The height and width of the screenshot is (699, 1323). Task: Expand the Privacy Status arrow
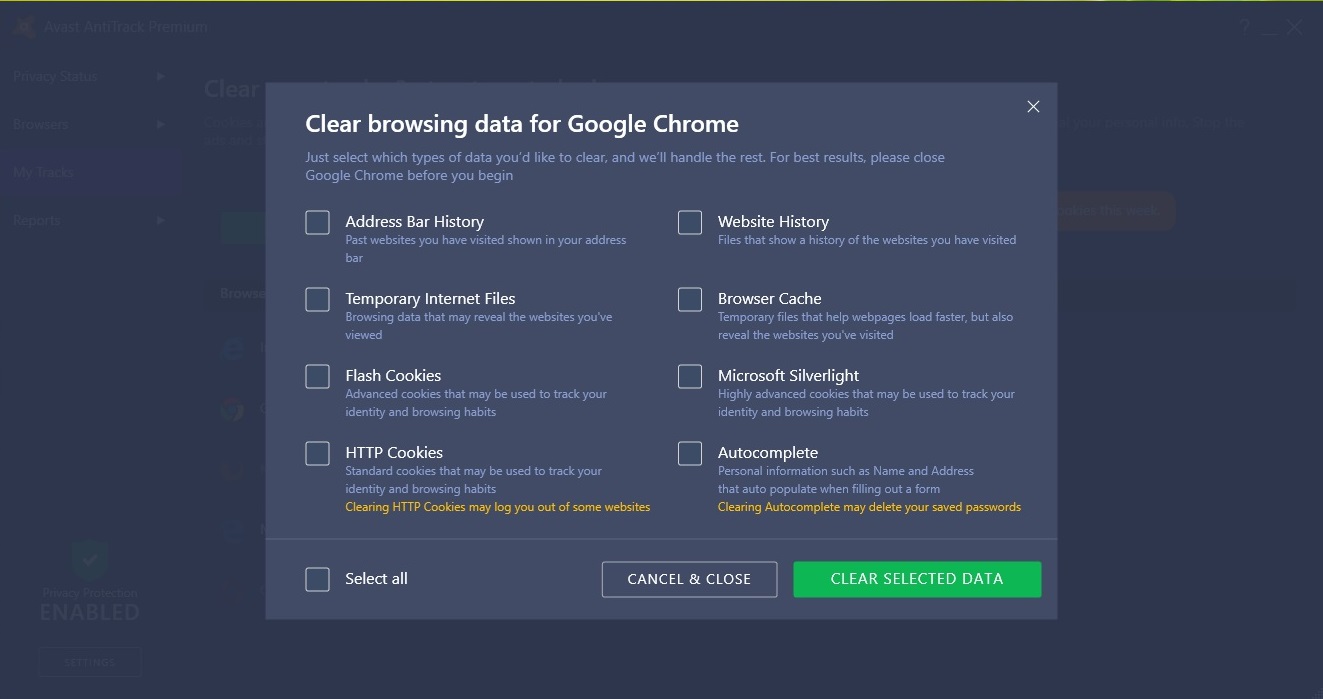(161, 76)
